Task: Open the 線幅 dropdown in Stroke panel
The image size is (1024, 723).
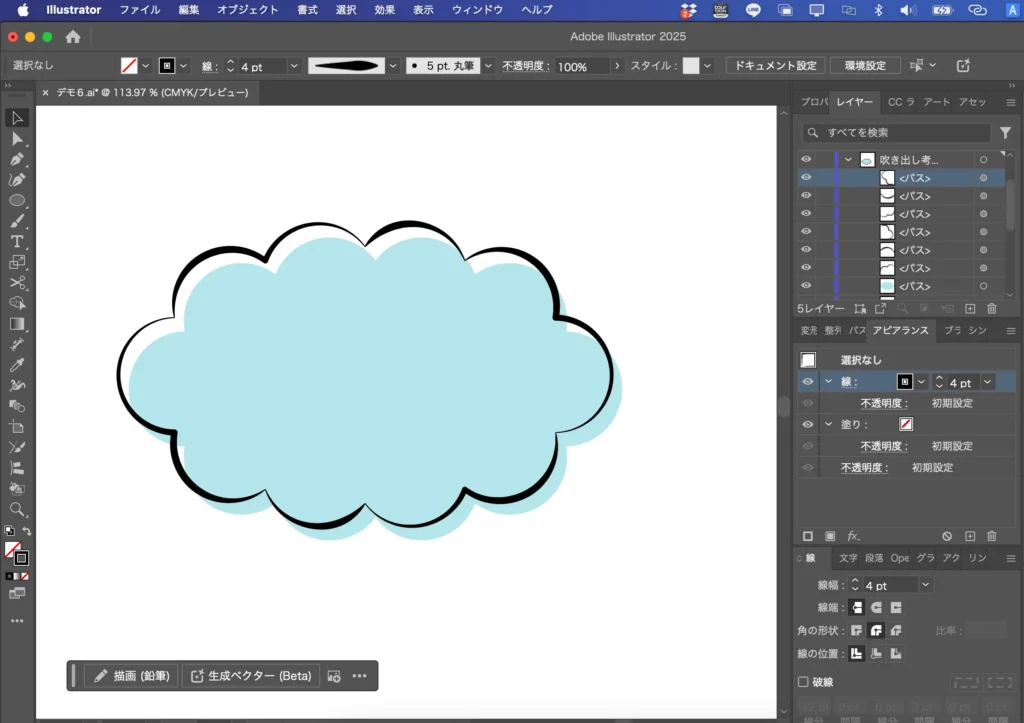Action: tap(926, 585)
